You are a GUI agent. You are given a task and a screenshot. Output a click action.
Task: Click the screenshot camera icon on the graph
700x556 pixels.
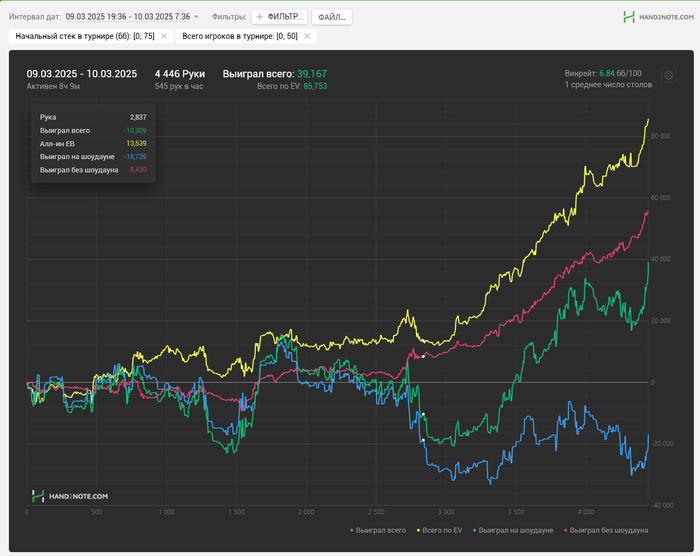[x=669, y=76]
